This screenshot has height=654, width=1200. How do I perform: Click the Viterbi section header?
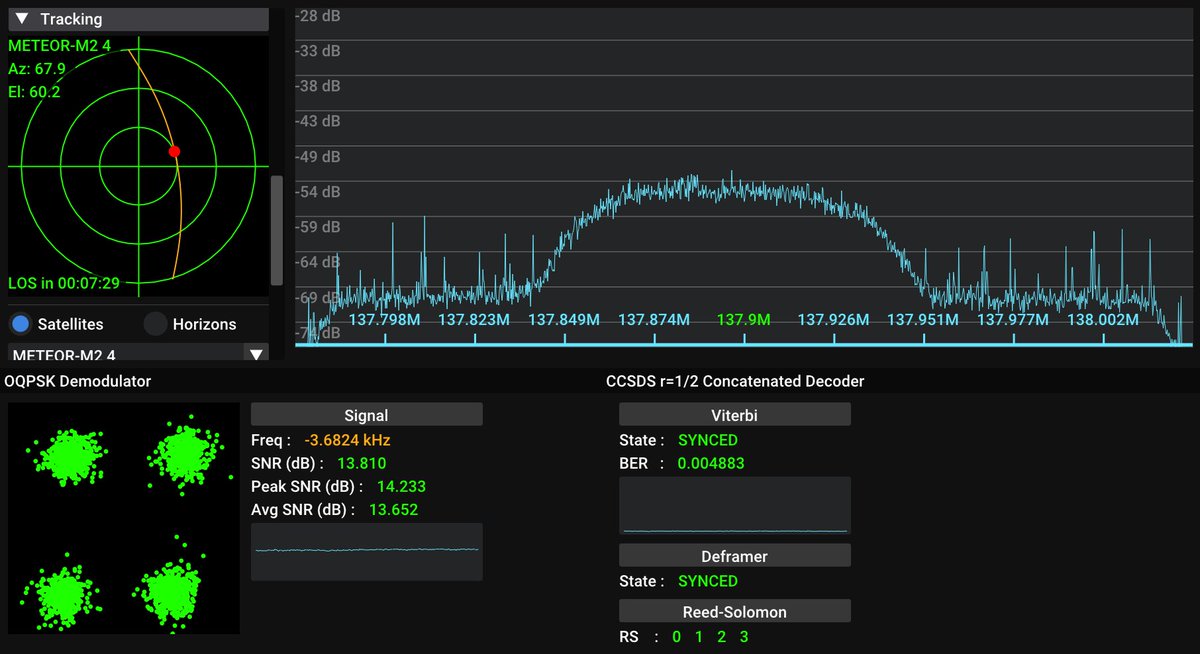(x=735, y=415)
